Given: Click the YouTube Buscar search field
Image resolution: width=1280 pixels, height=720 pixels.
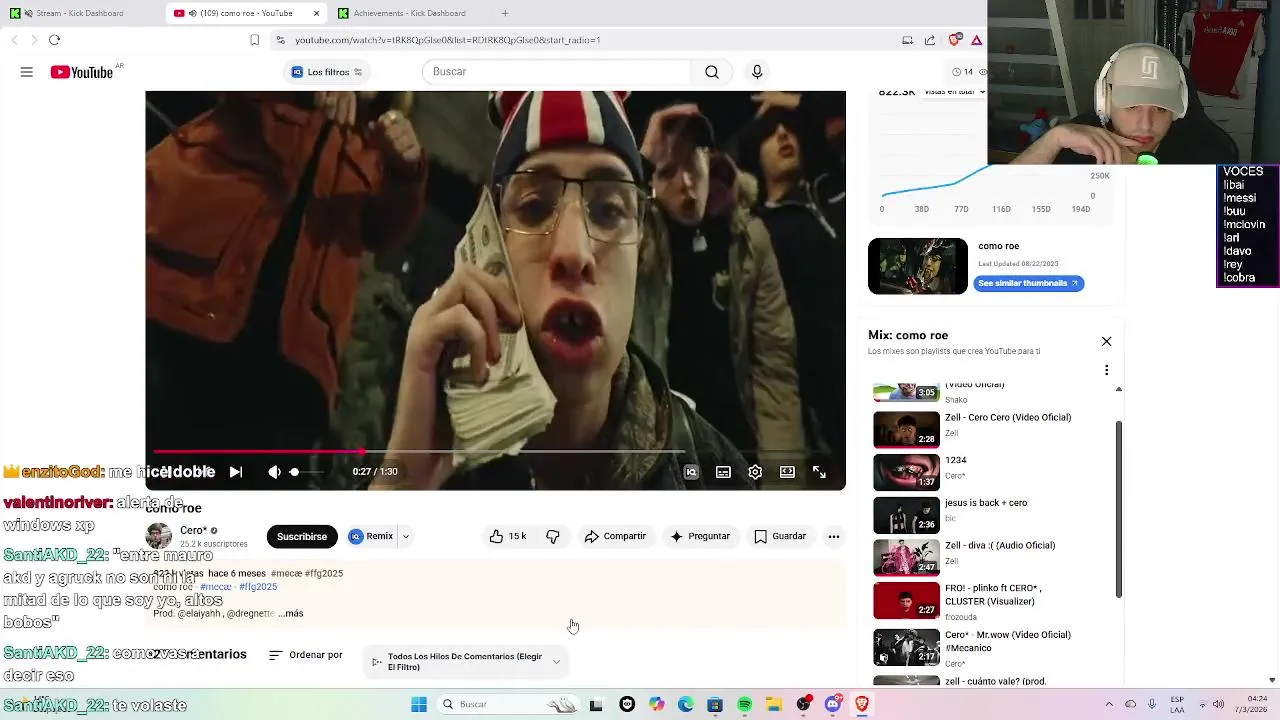Looking at the screenshot, I should pos(556,72).
